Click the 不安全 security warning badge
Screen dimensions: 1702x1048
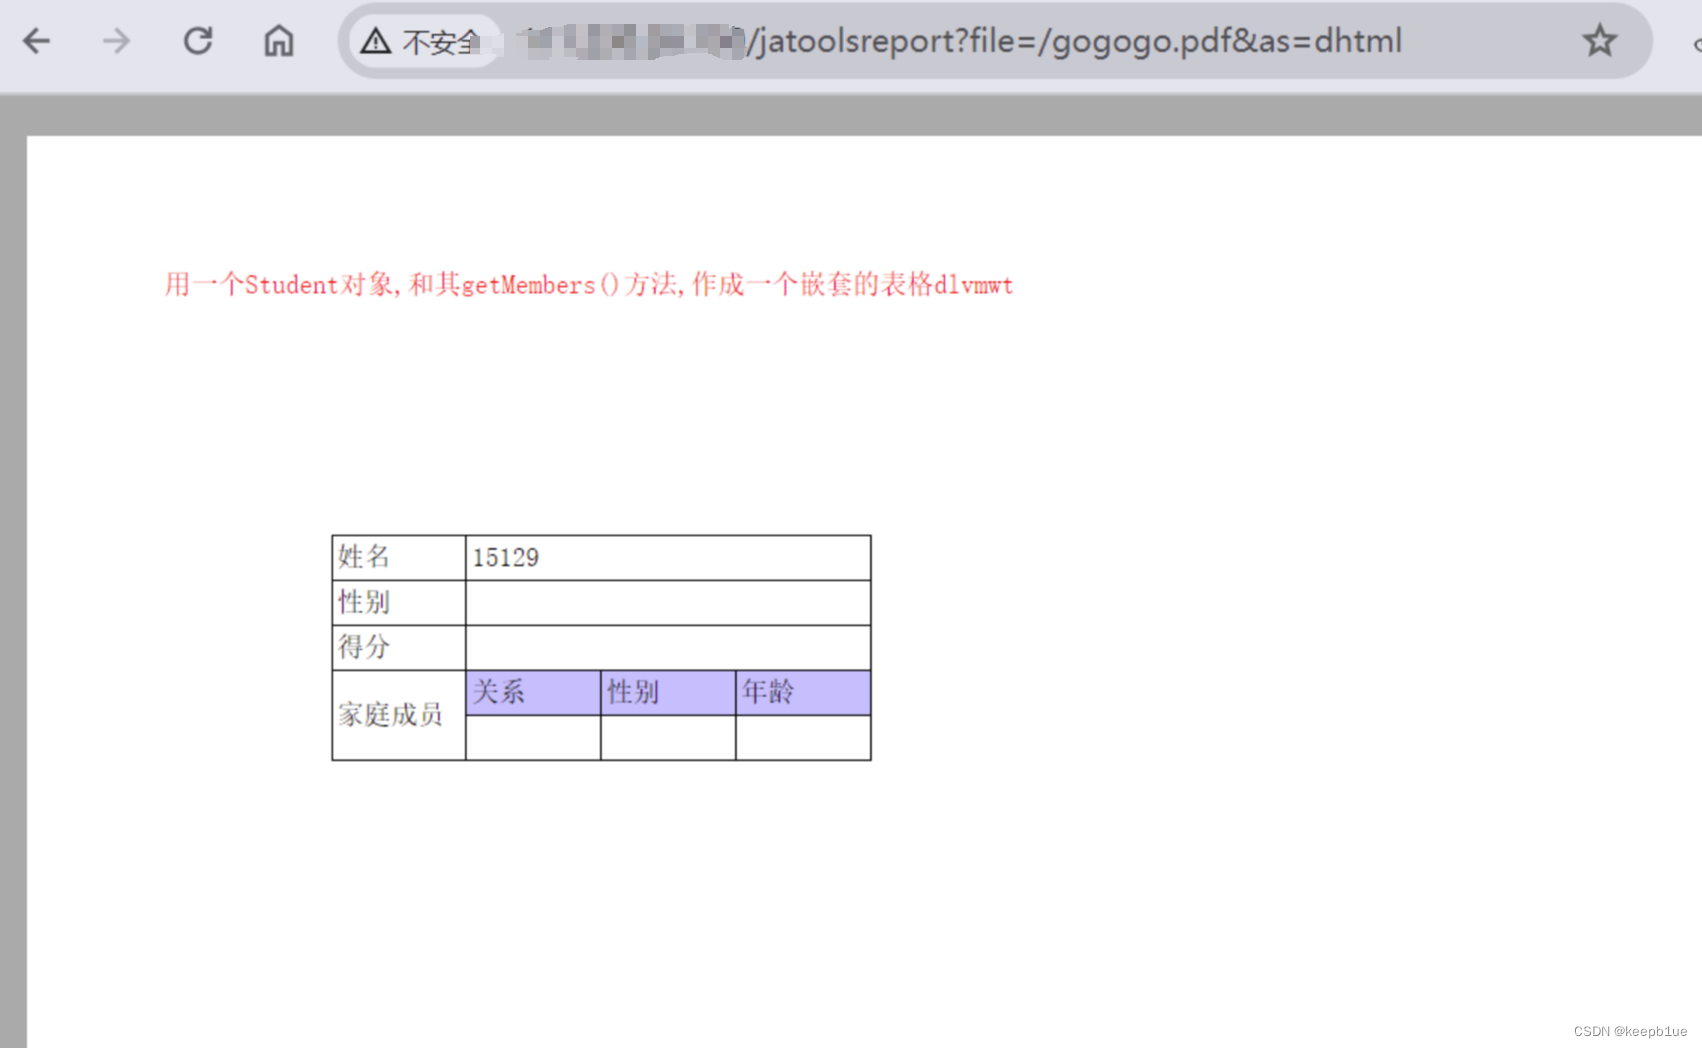point(425,41)
